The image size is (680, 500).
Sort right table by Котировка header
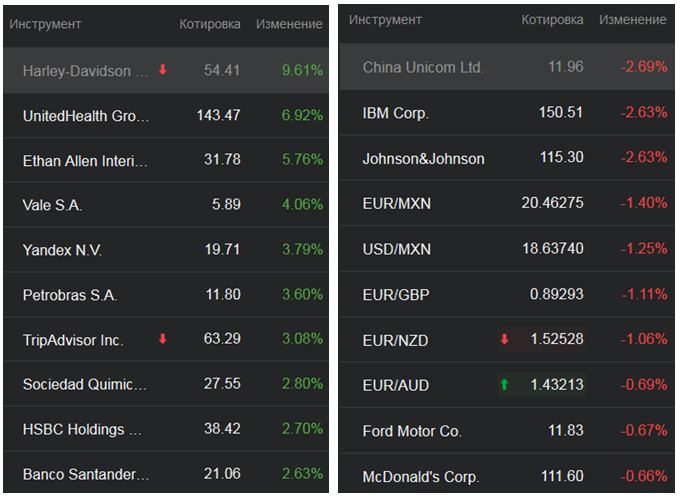[x=552, y=20]
